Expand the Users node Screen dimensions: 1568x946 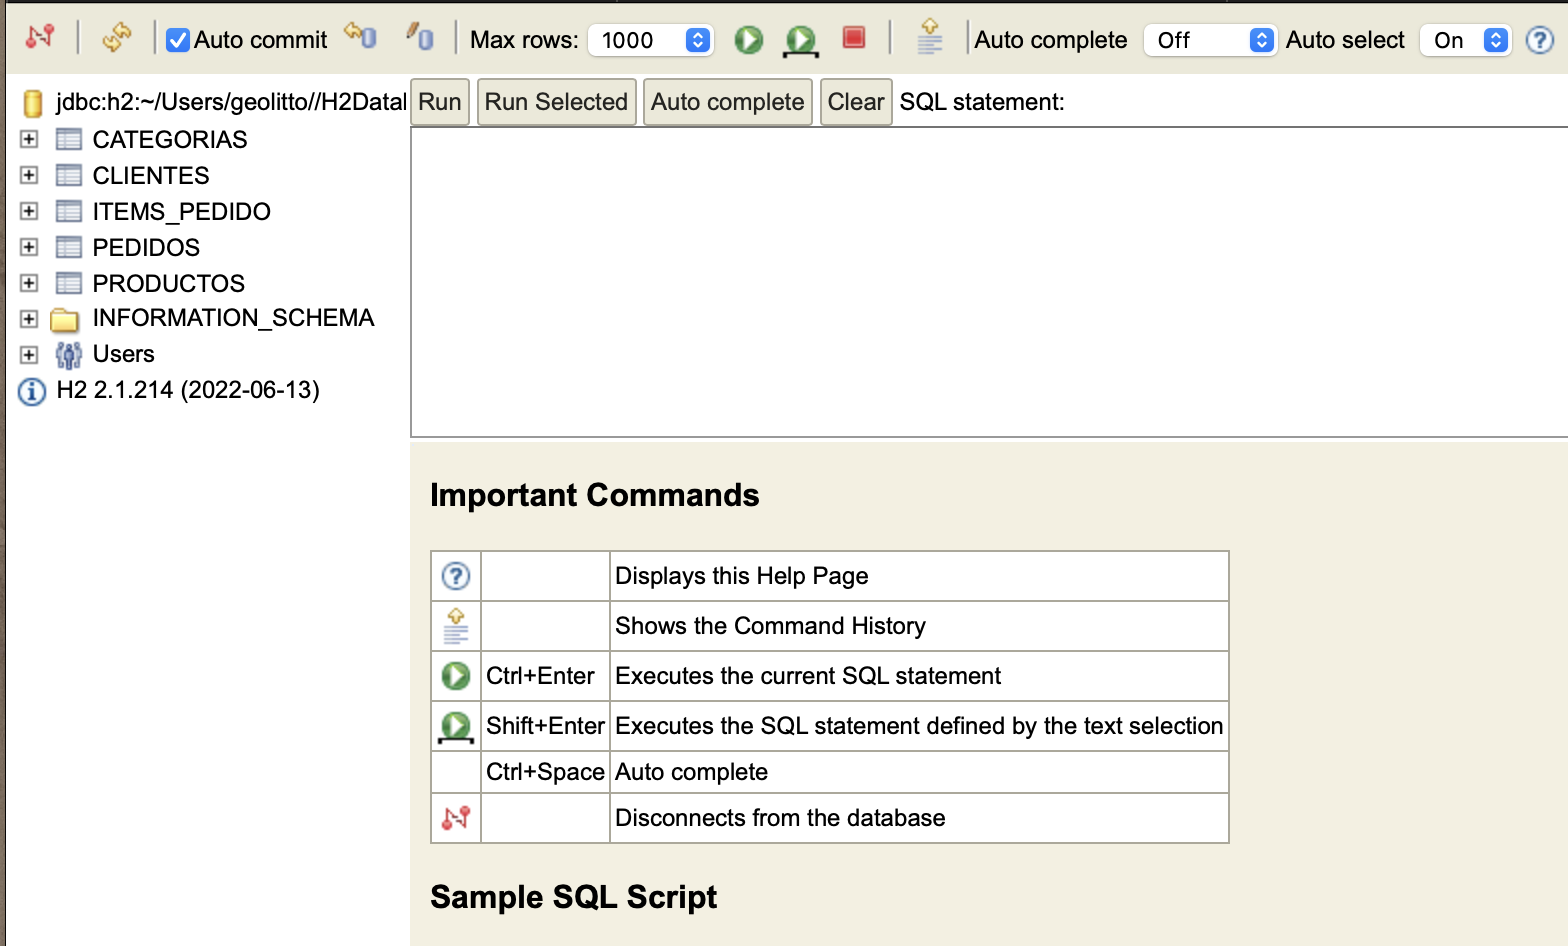[x=29, y=355]
